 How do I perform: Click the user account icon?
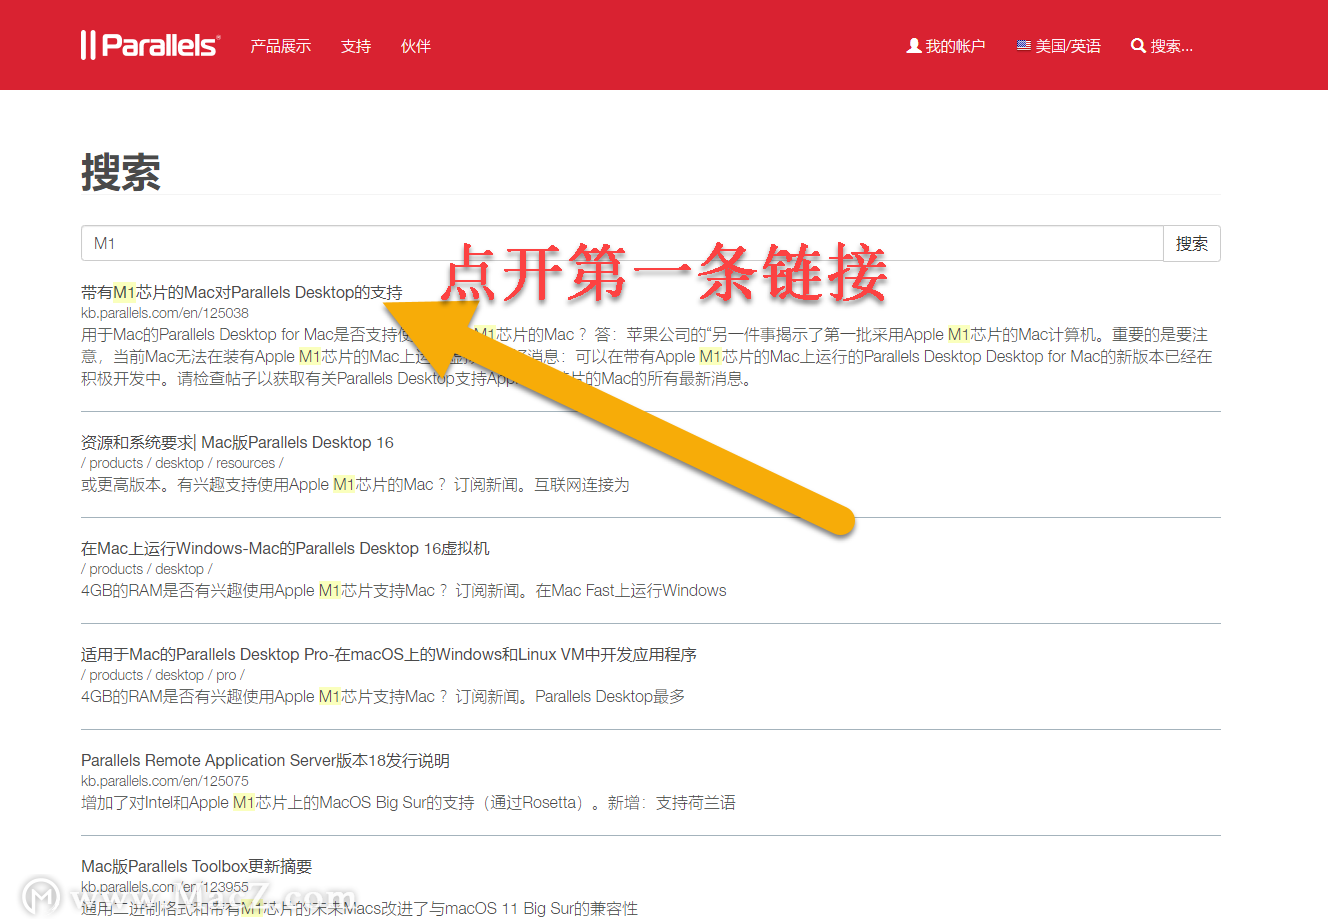coord(914,46)
